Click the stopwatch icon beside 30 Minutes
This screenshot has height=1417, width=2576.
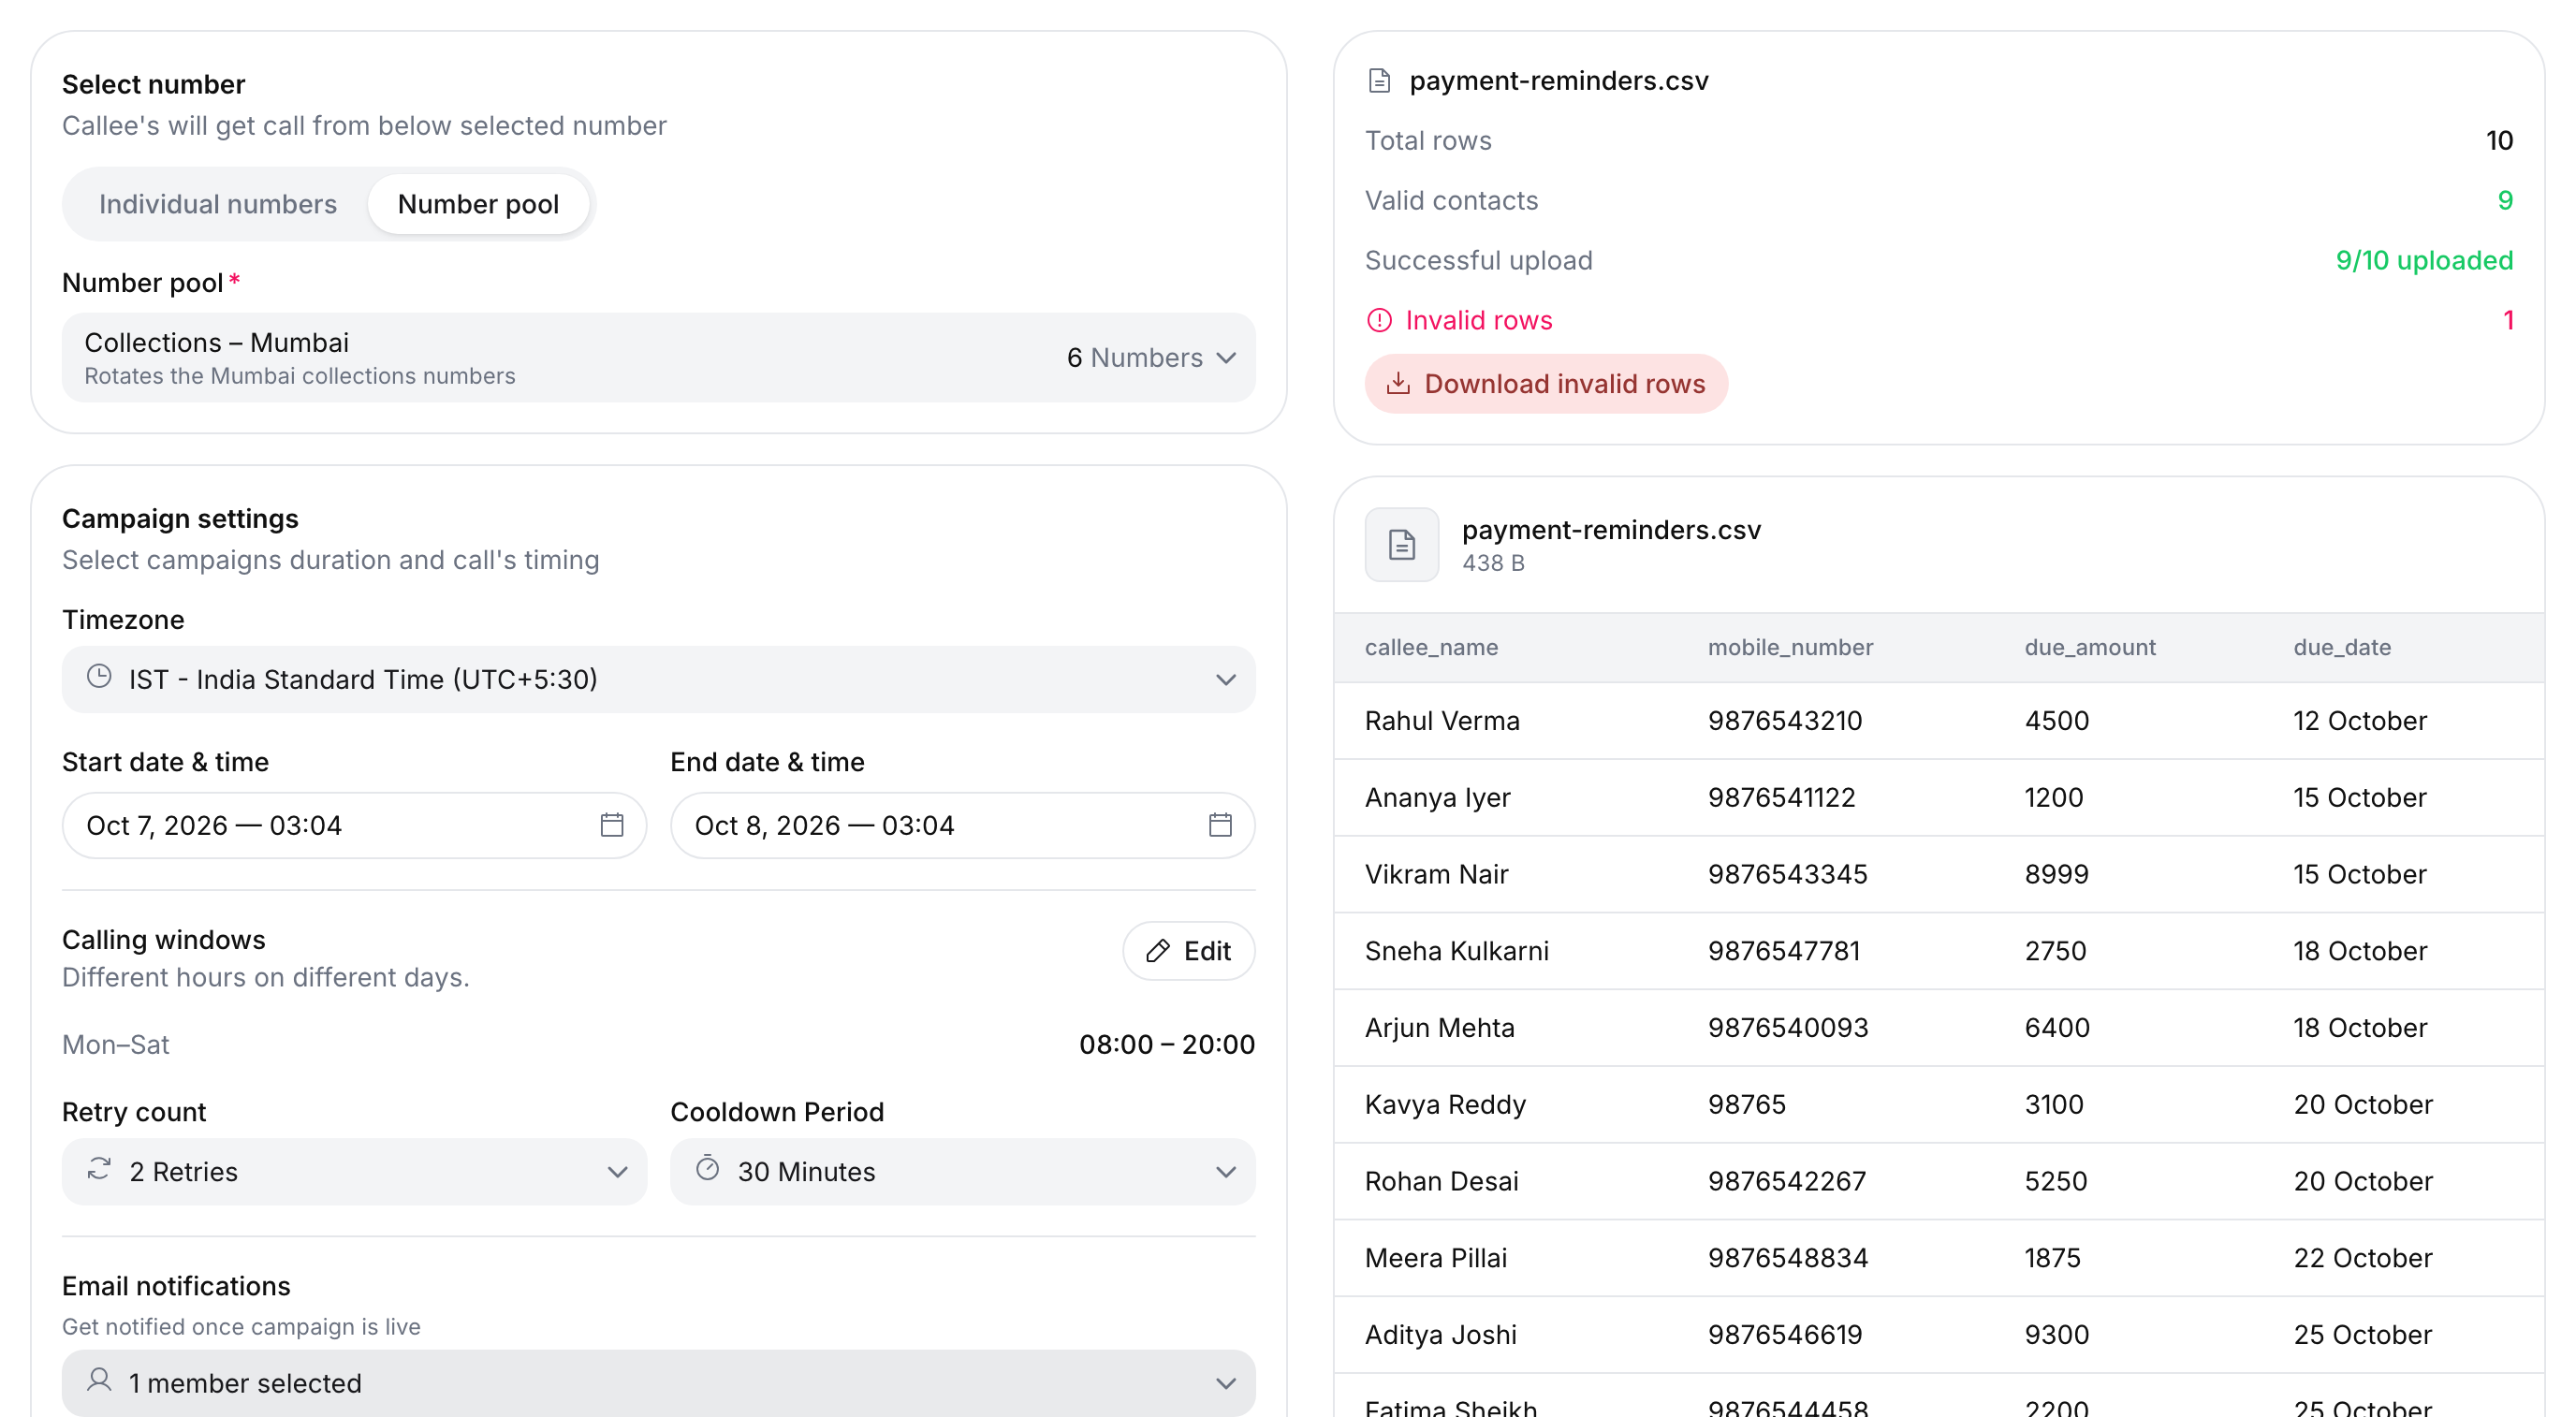point(708,1169)
